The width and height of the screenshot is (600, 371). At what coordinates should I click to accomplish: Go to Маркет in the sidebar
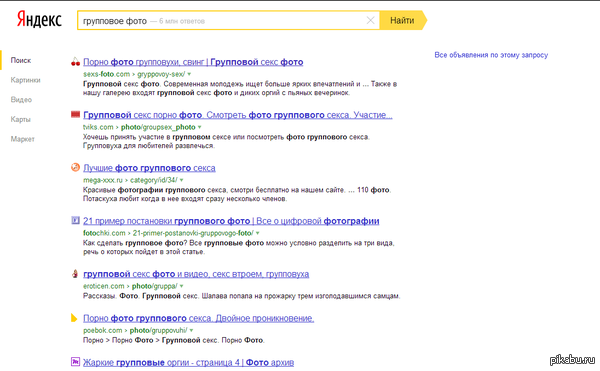point(23,139)
